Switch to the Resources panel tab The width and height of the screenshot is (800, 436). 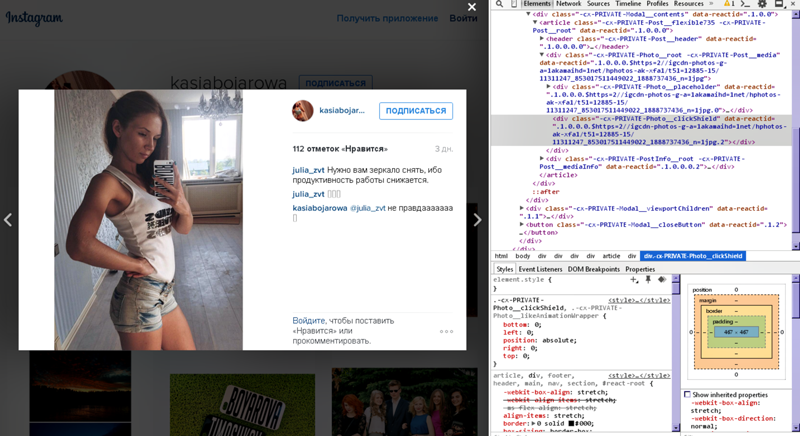(689, 4)
